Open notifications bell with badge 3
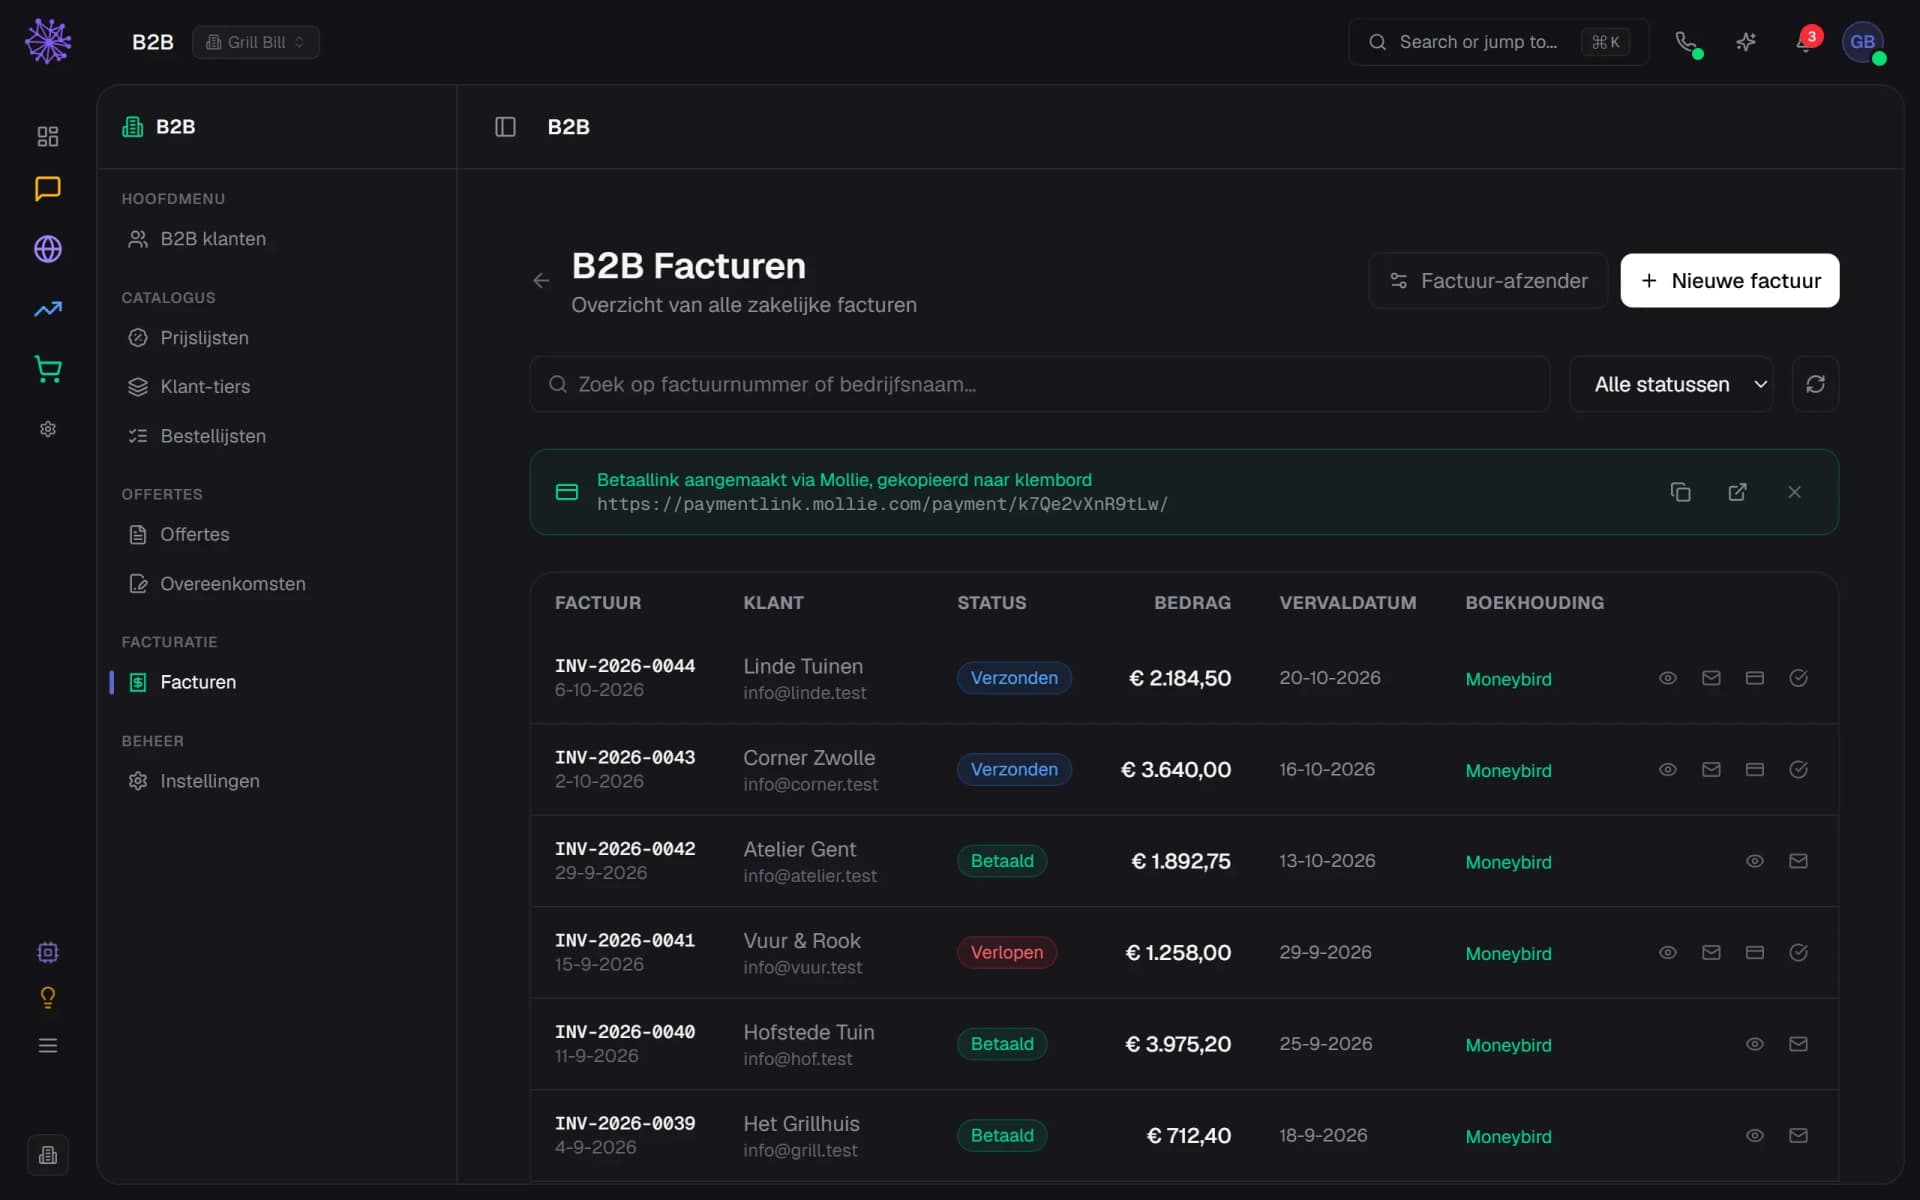The height and width of the screenshot is (1200, 1920). pyautogui.click(x=1806, y=42)
